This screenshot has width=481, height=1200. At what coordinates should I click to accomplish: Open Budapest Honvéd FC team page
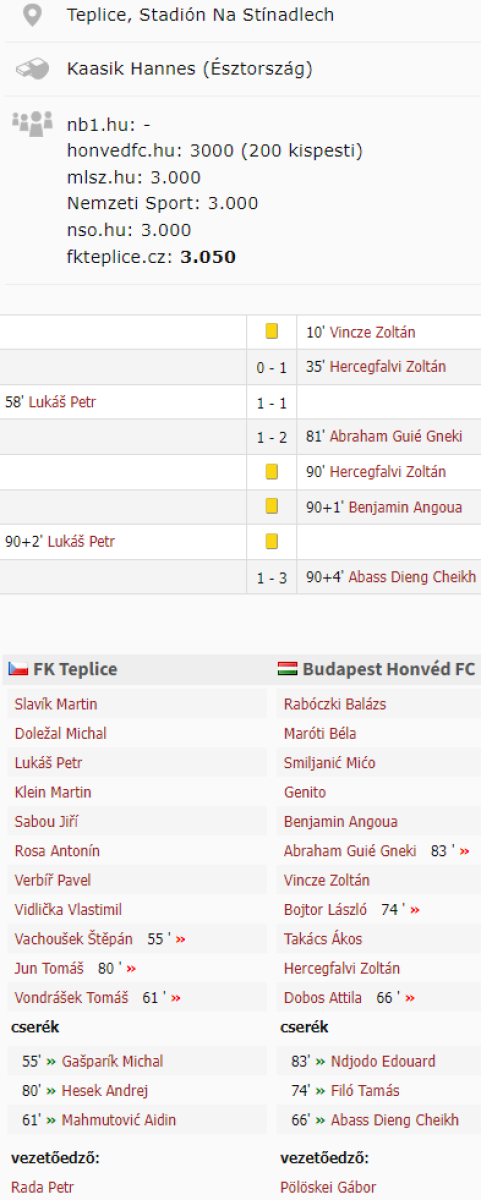[x=389, y=669]
